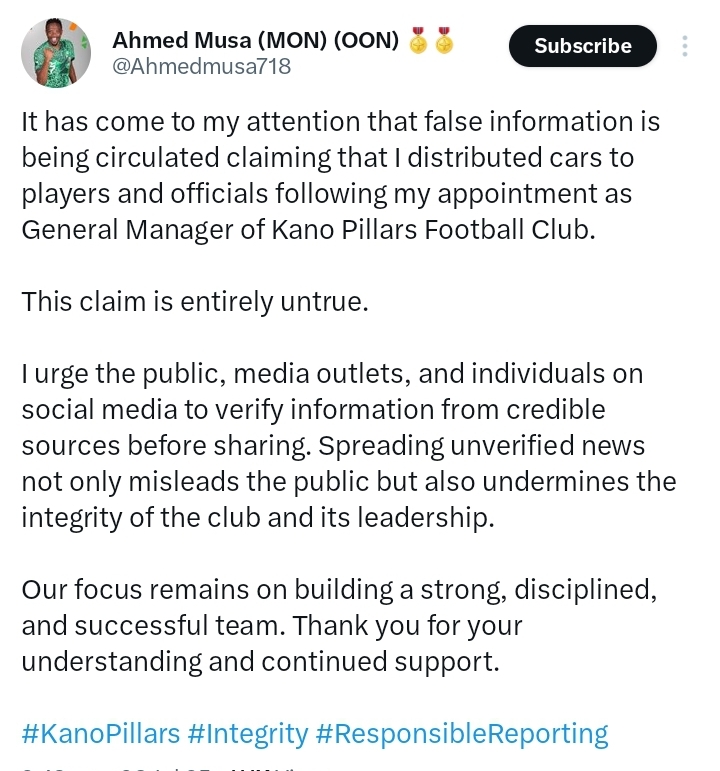Image resolution: width=720 pixels, height=771 pixels.
Task: Click the paragraph starting "I urge the public"
Action: (x=349, y=445)
